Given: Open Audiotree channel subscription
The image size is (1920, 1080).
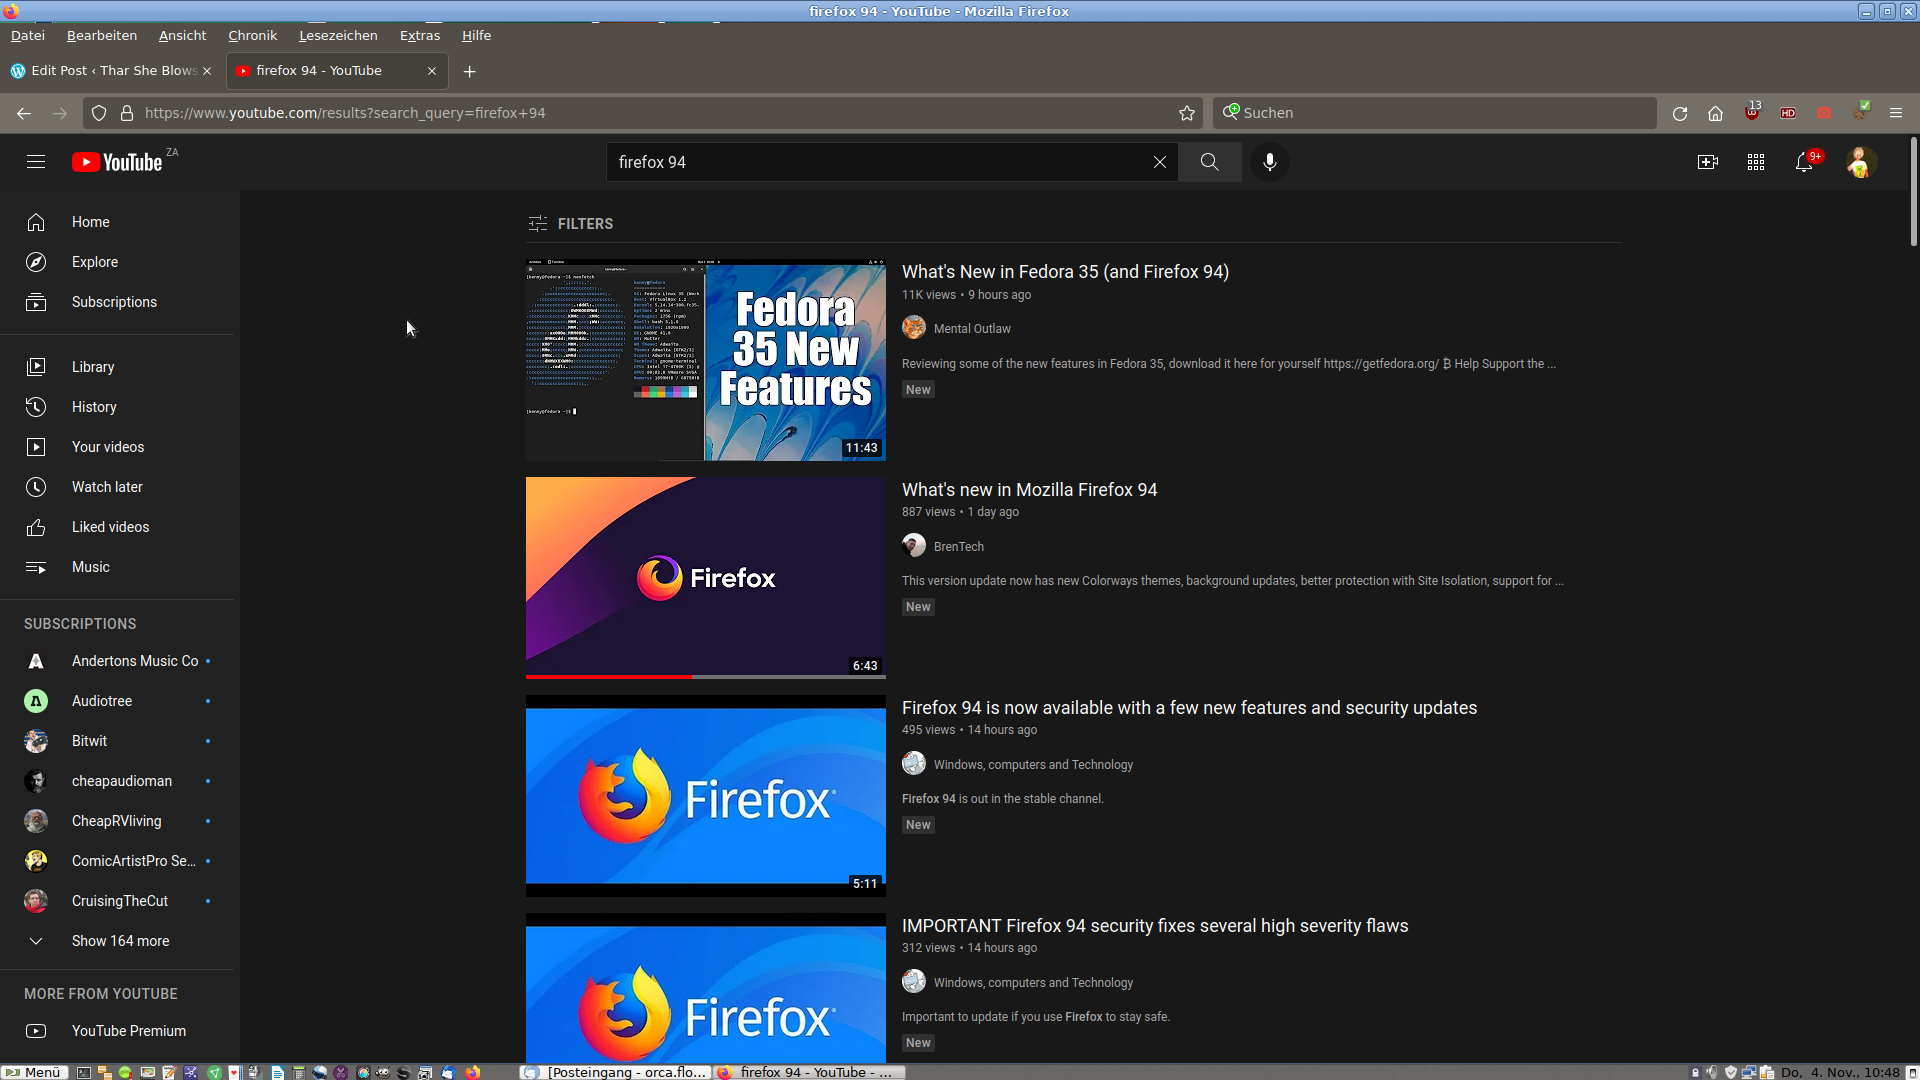Looking at the screenshot, I should (x=118, y=701).
